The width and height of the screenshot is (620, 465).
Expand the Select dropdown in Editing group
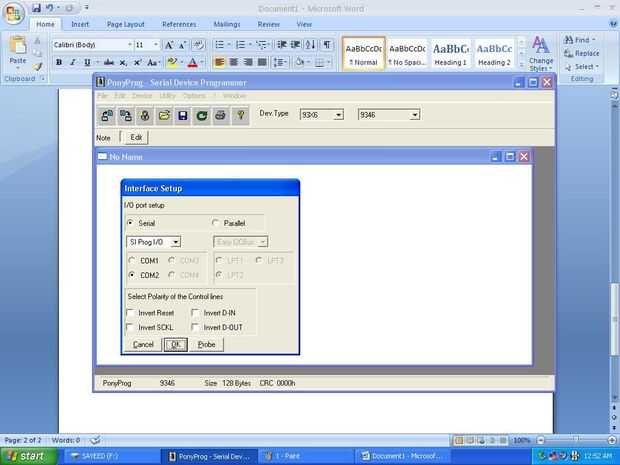pos(580,67)
